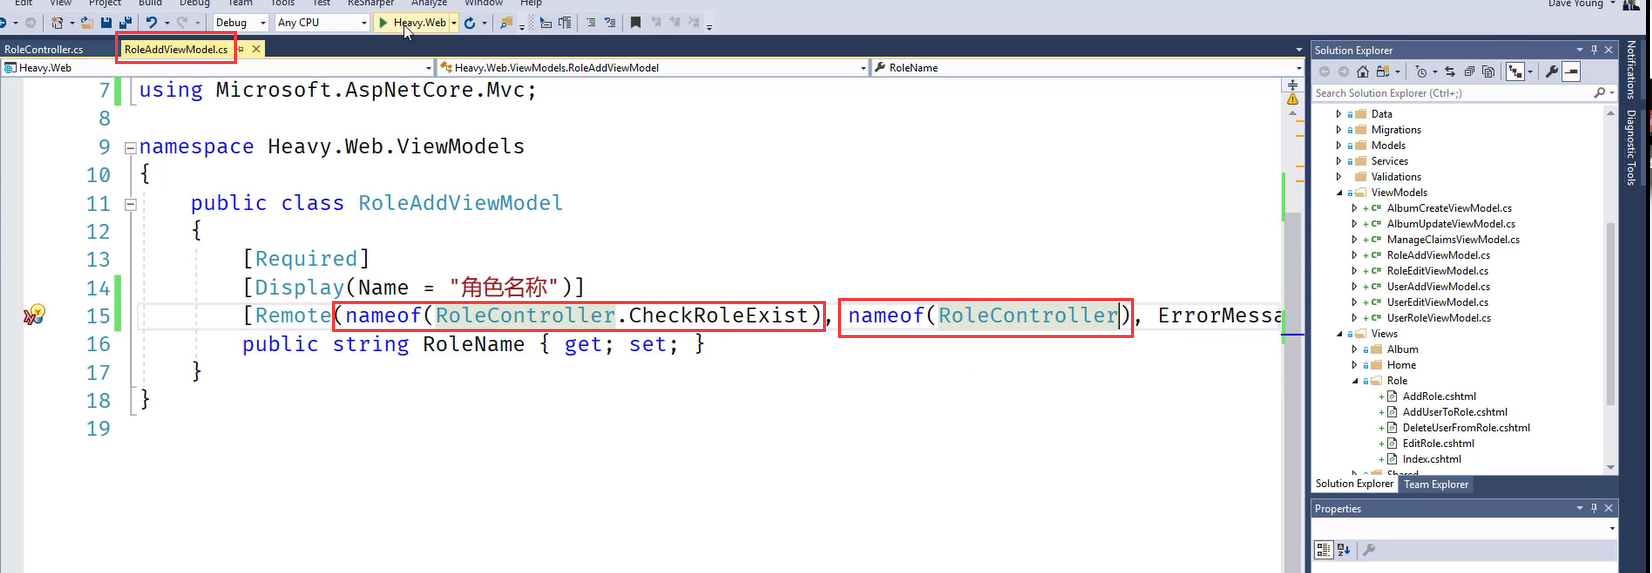Sort properties alphabetically in the Properties panel
The width and height of the screenshot is (1652, 573).
click(x=1344, y=549)
